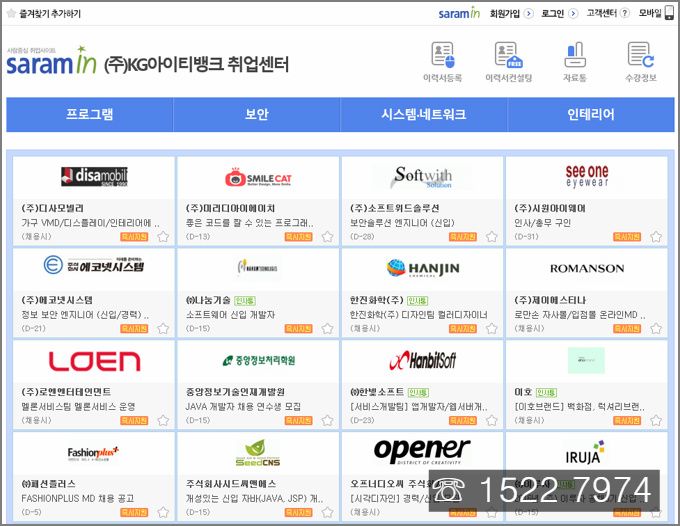Toggle star on 중앙정보기술인재개발원 card
Screen dimensions: 680x526
327,421
